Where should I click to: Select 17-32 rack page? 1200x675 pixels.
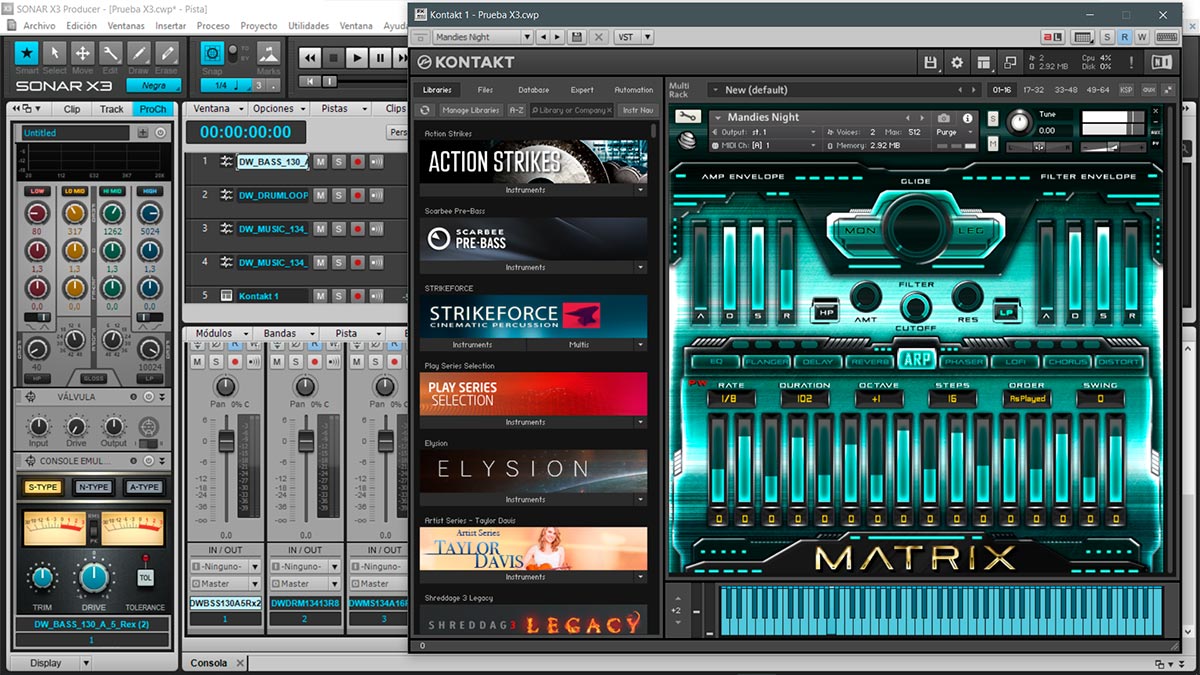[1033, 90]
